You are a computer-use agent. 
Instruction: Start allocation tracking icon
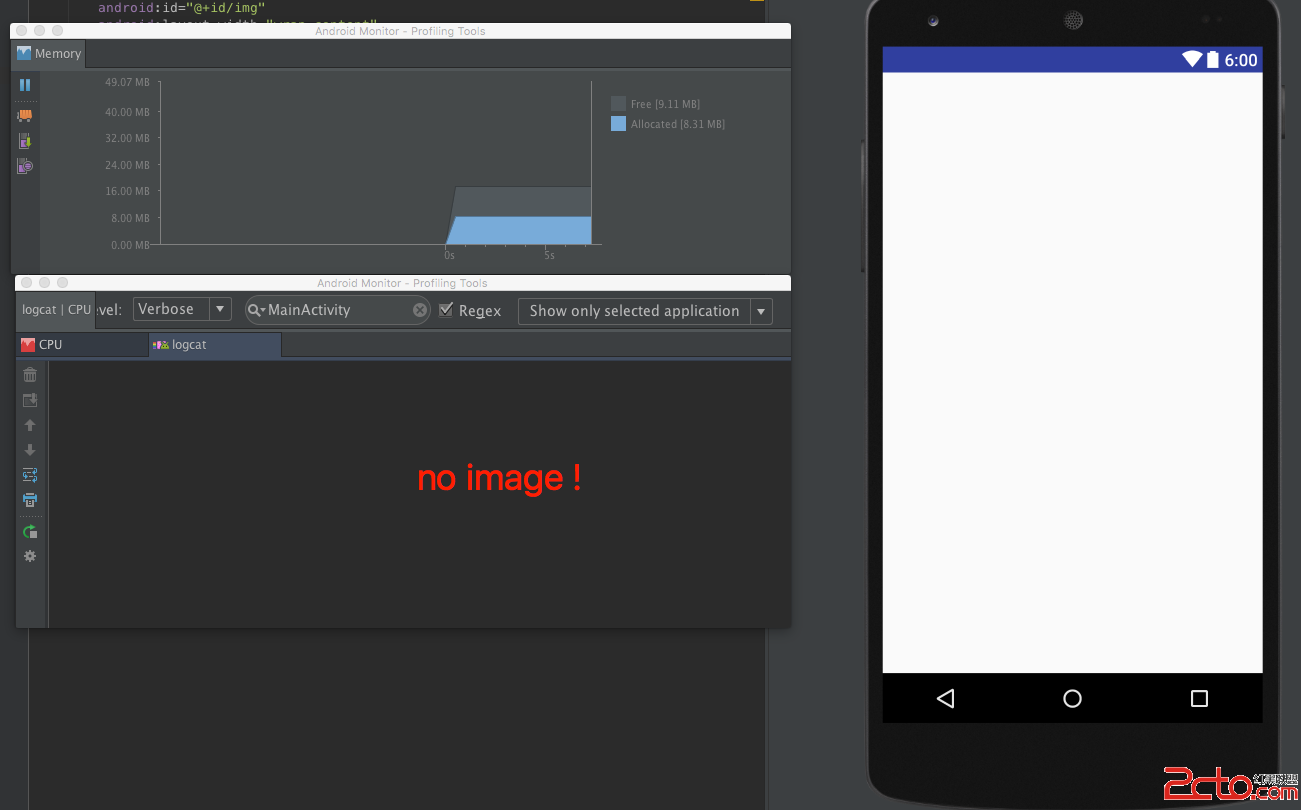coord(25,166)
